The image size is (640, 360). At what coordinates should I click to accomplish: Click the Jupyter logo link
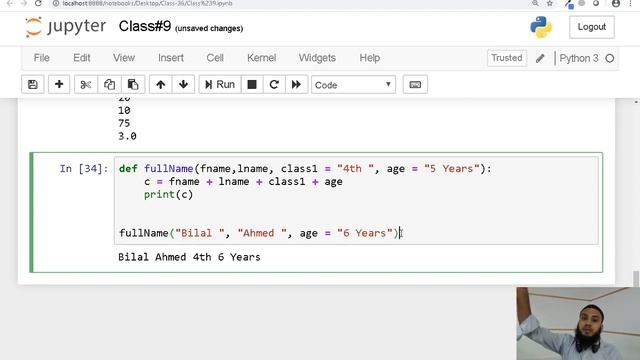tap(65, 27)
